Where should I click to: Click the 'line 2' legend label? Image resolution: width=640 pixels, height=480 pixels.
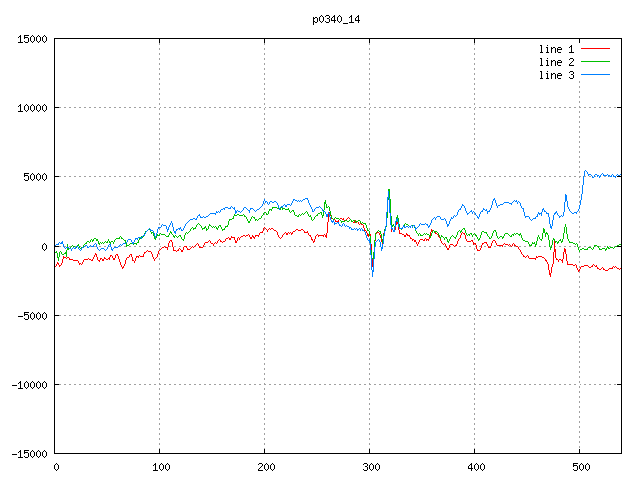click(x=556, y=62)
